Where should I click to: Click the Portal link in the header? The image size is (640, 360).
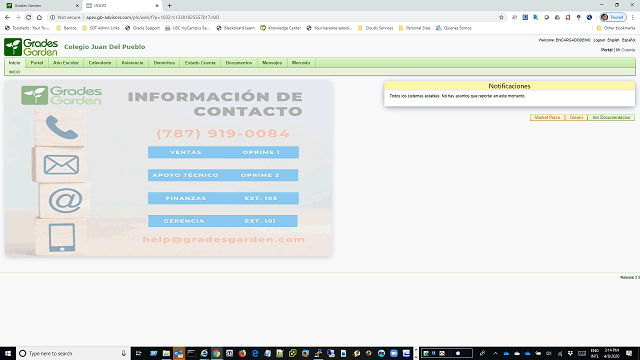(607, 50)
